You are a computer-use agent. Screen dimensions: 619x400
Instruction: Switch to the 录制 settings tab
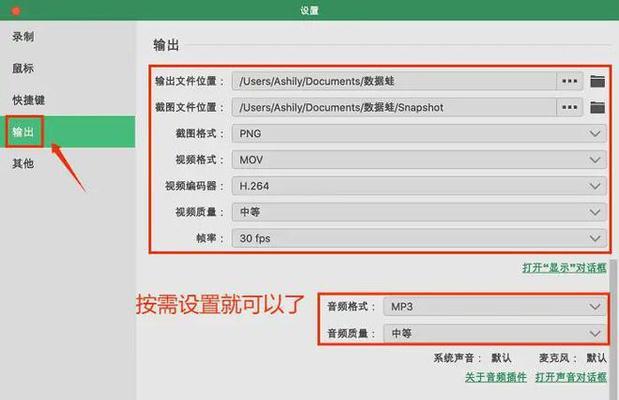coord(68,37)
